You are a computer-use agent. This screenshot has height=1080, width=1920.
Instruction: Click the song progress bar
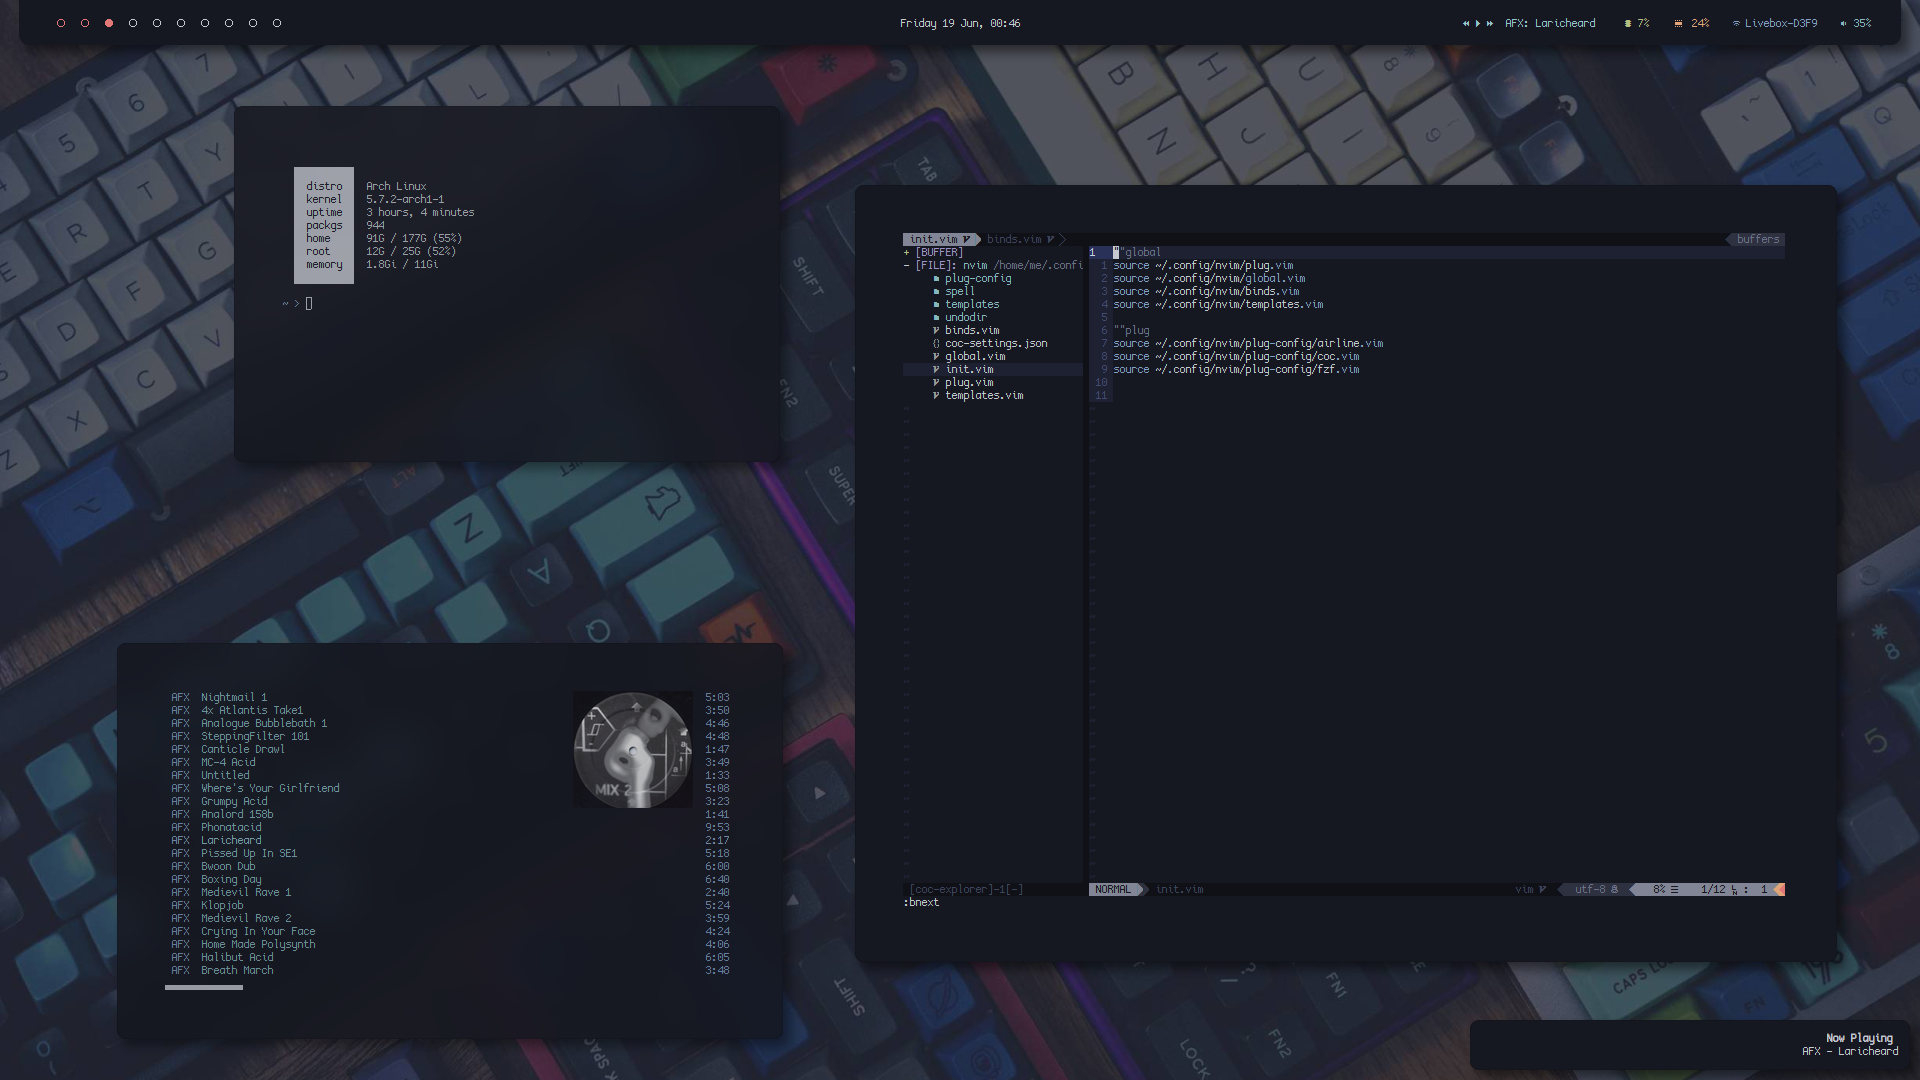(x=204, y=988)
